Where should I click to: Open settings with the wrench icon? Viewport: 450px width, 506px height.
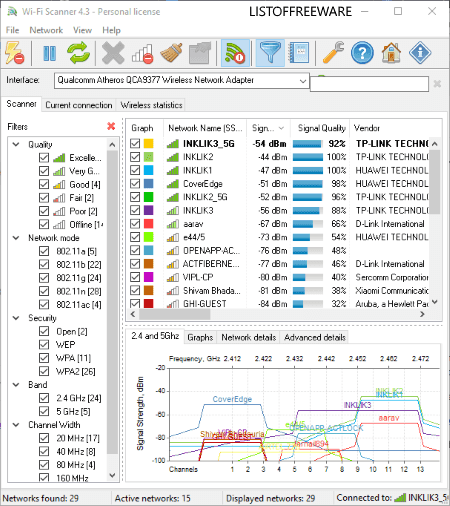333,53
